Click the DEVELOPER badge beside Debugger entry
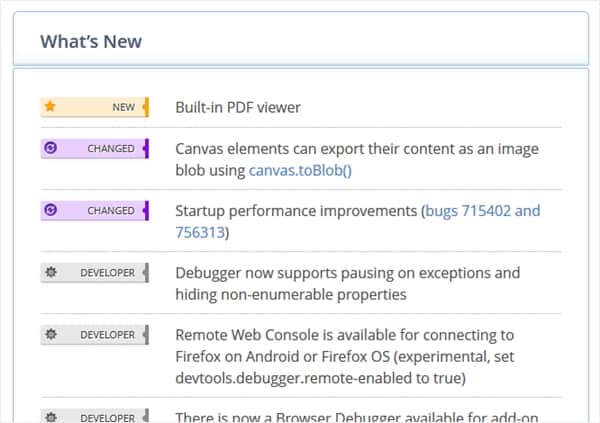This screenshot has width=600, height=423. [x=95, y=273]
